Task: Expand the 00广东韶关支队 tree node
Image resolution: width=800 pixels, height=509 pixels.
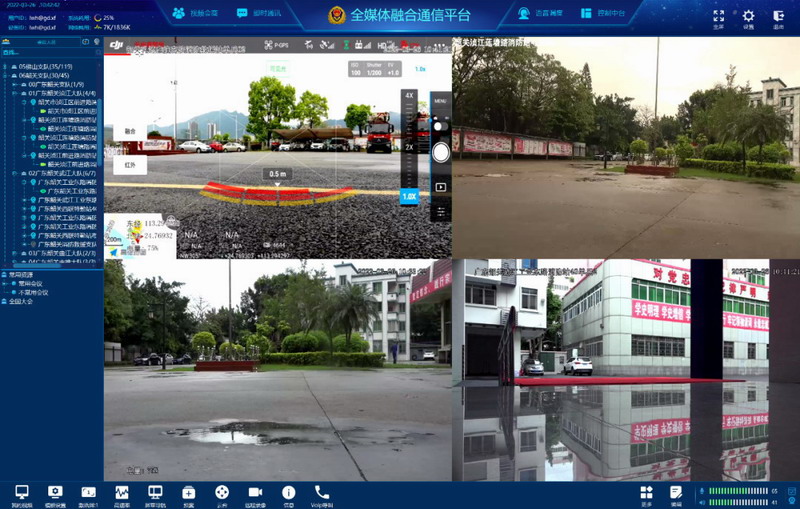Action: coord(15,84)
